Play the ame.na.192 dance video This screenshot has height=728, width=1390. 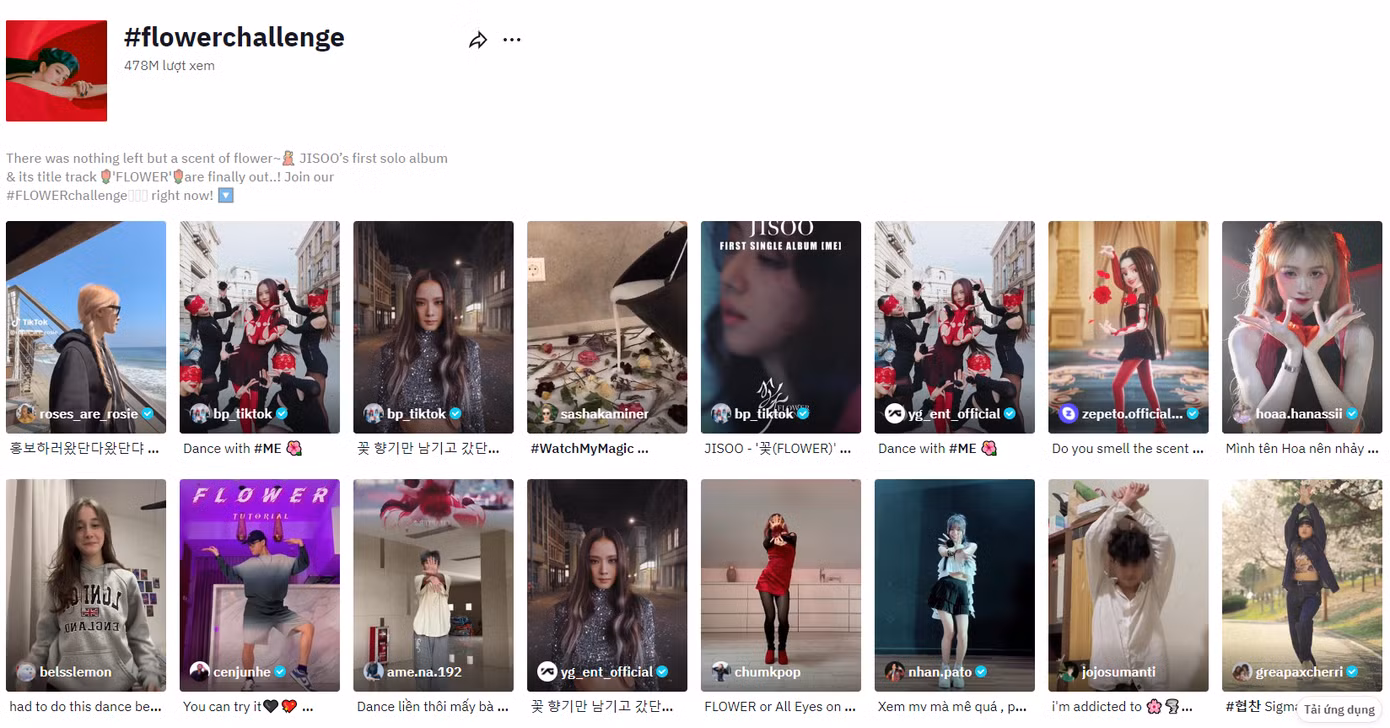[x=433, y=585]
